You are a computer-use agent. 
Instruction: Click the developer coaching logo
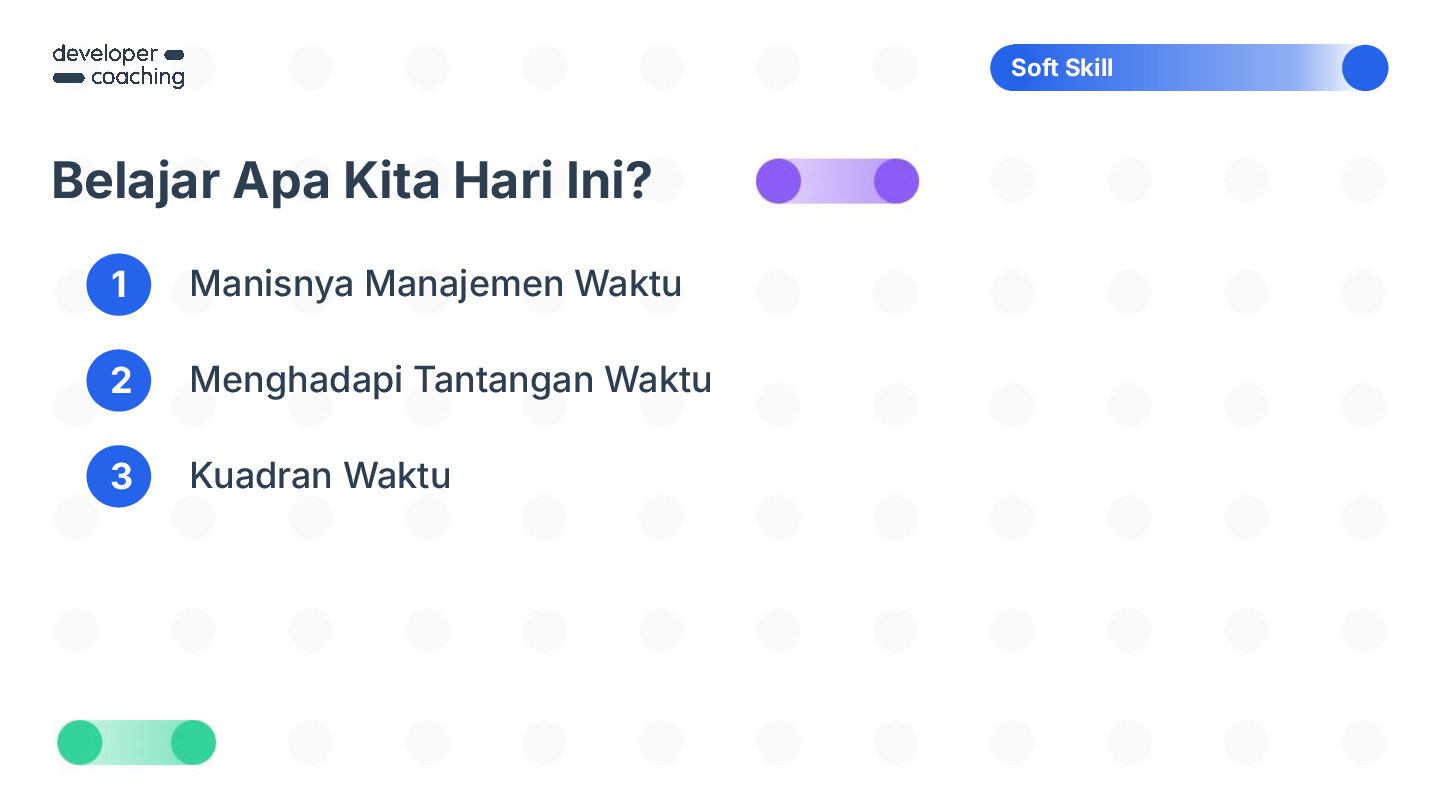119,66
